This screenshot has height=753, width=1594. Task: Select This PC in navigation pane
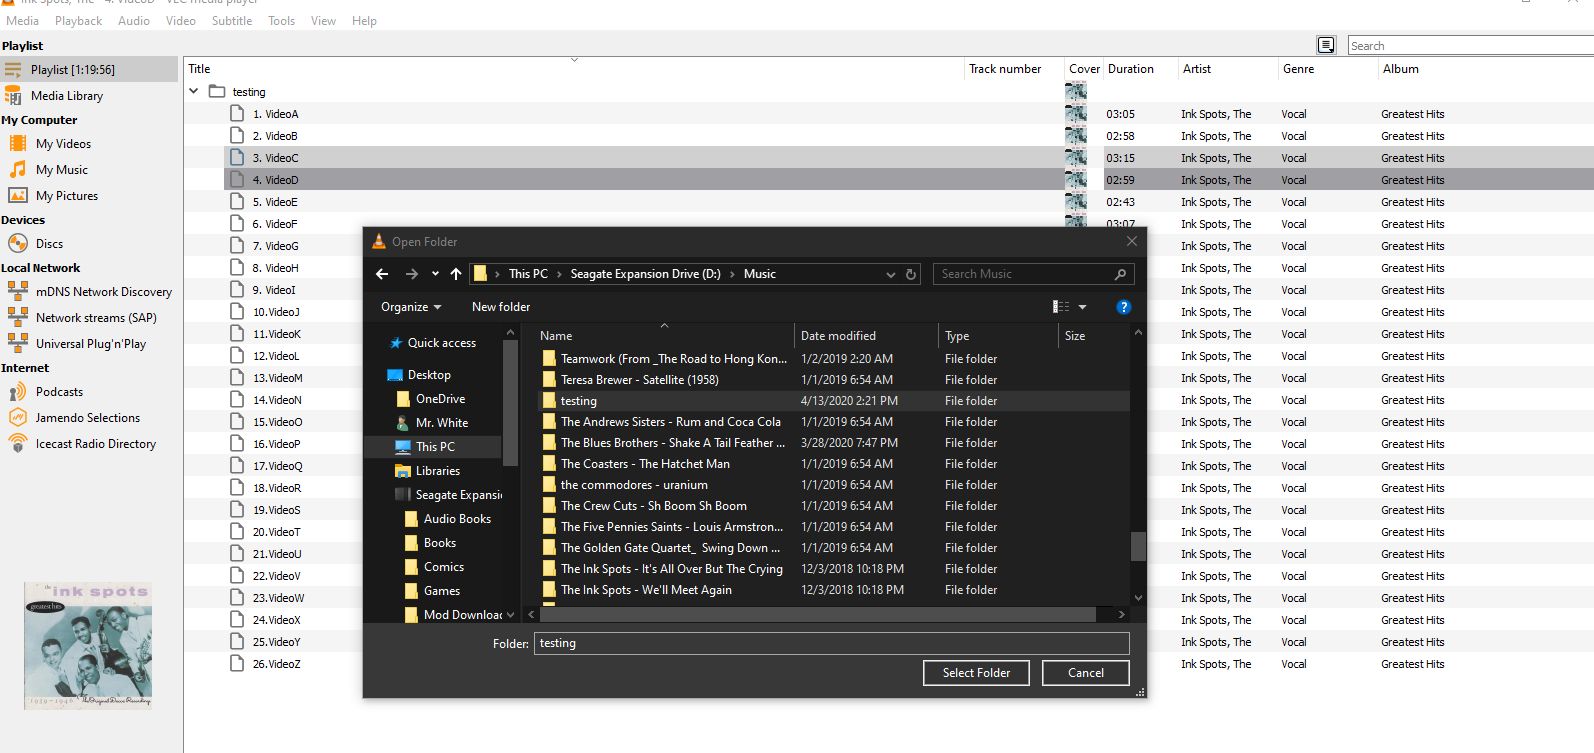(435, 447)
